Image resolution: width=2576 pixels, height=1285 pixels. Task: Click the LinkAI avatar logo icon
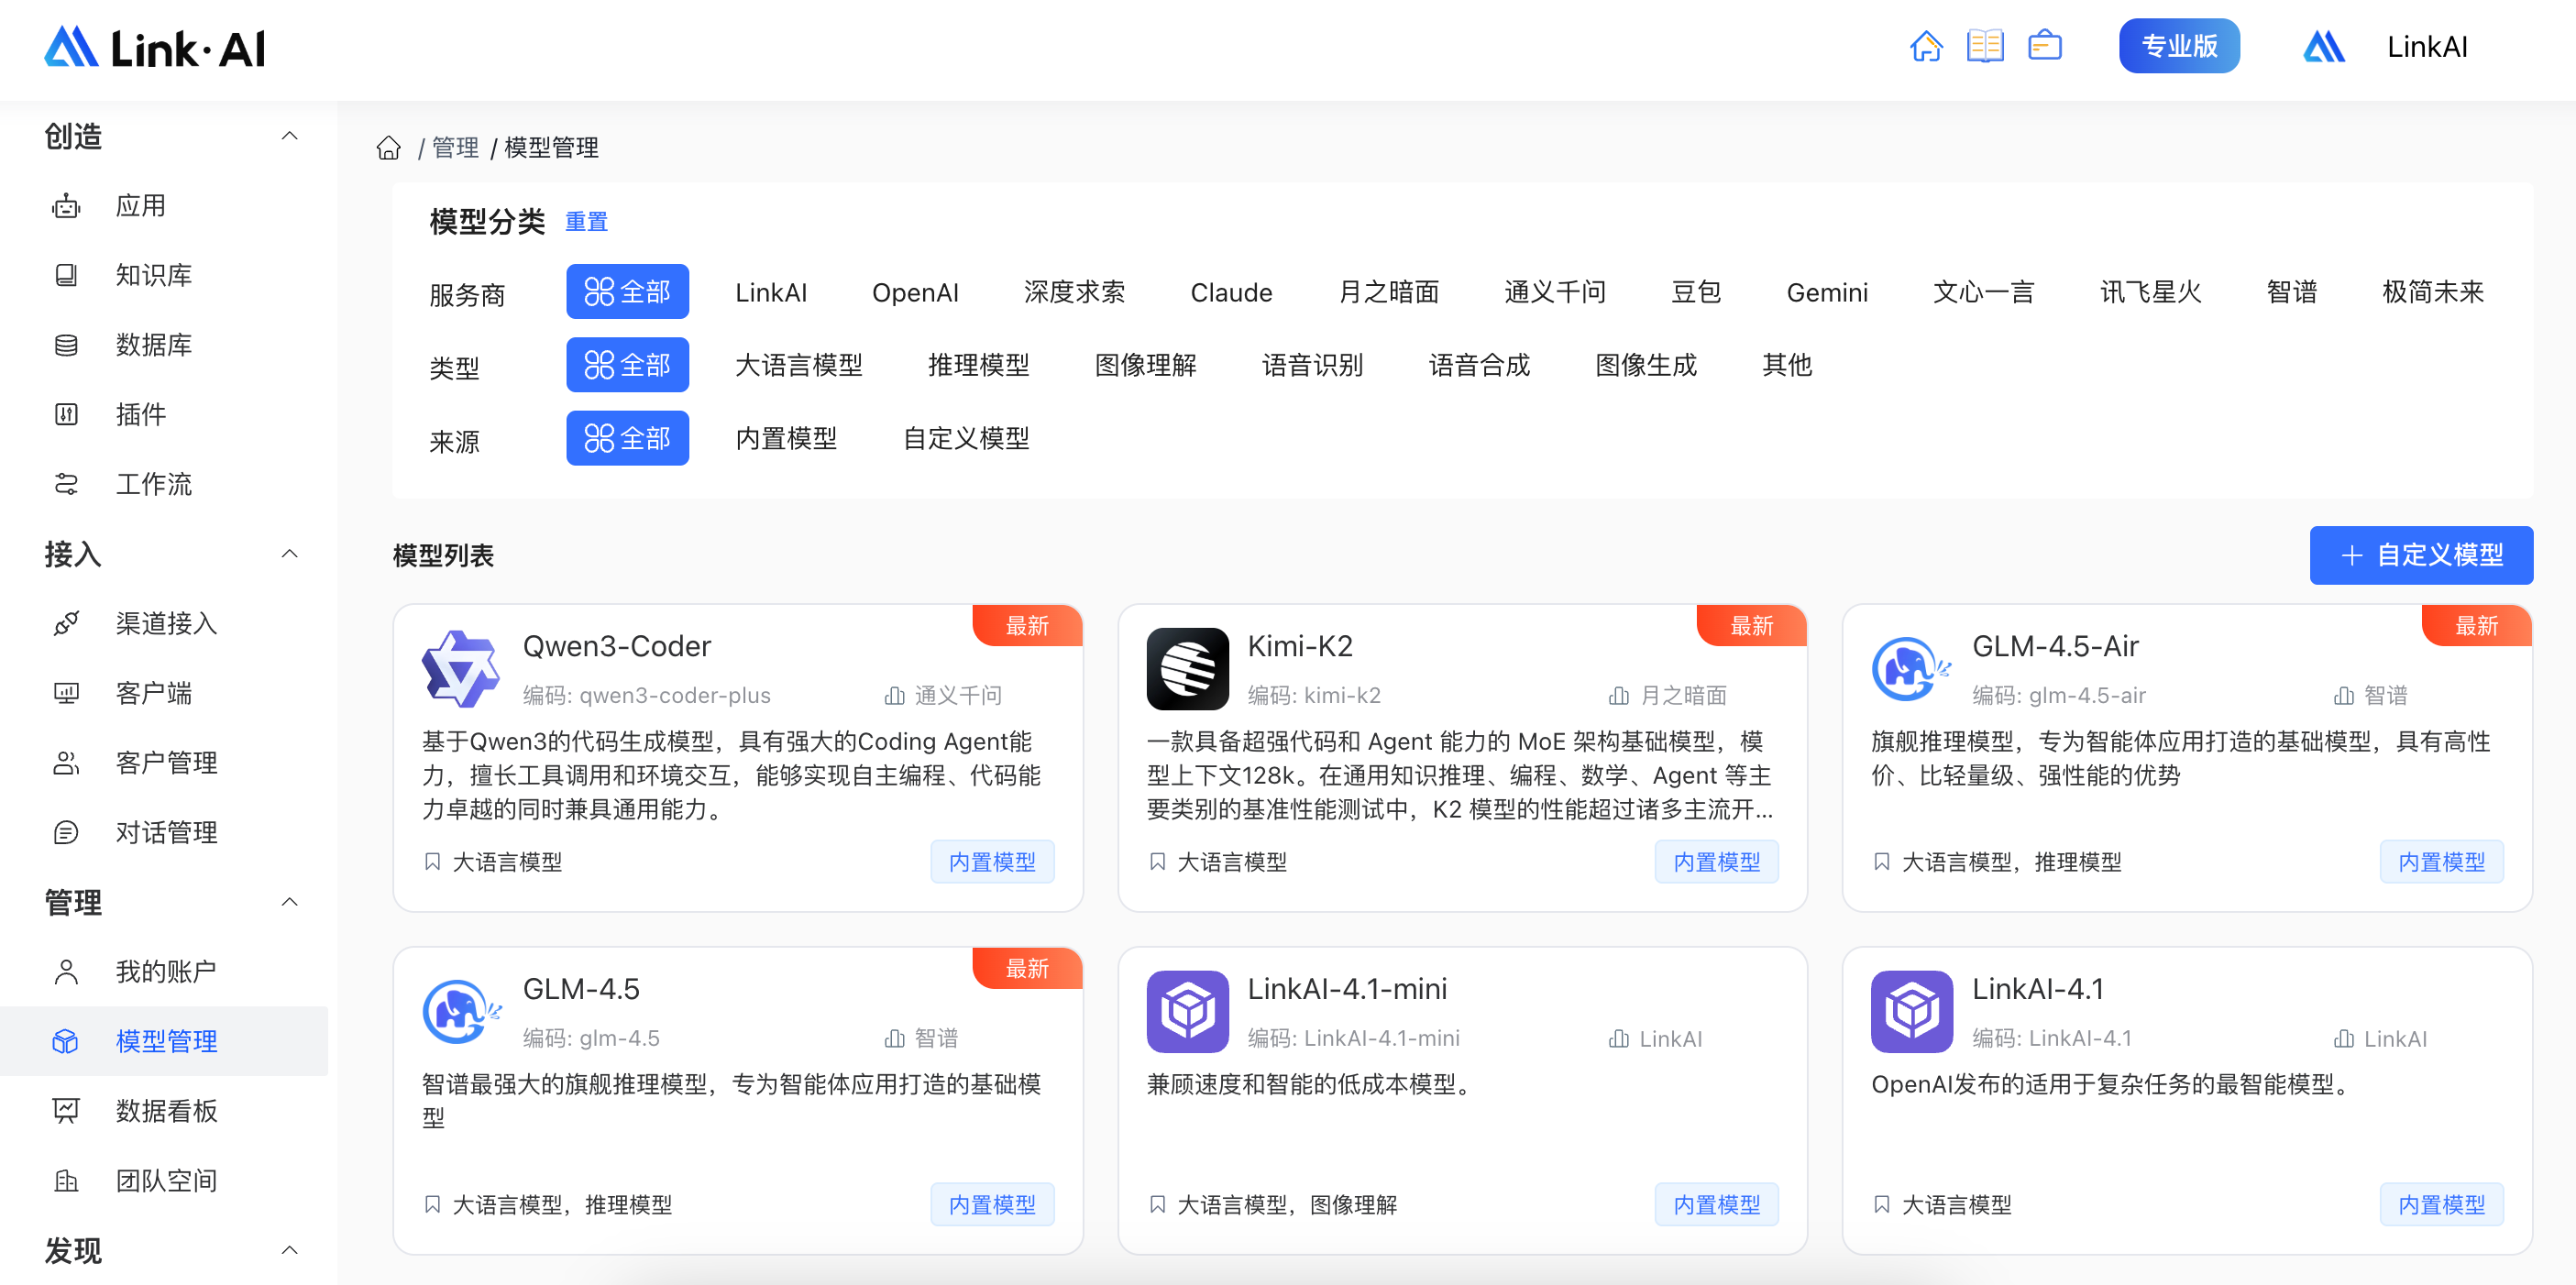2323,46
